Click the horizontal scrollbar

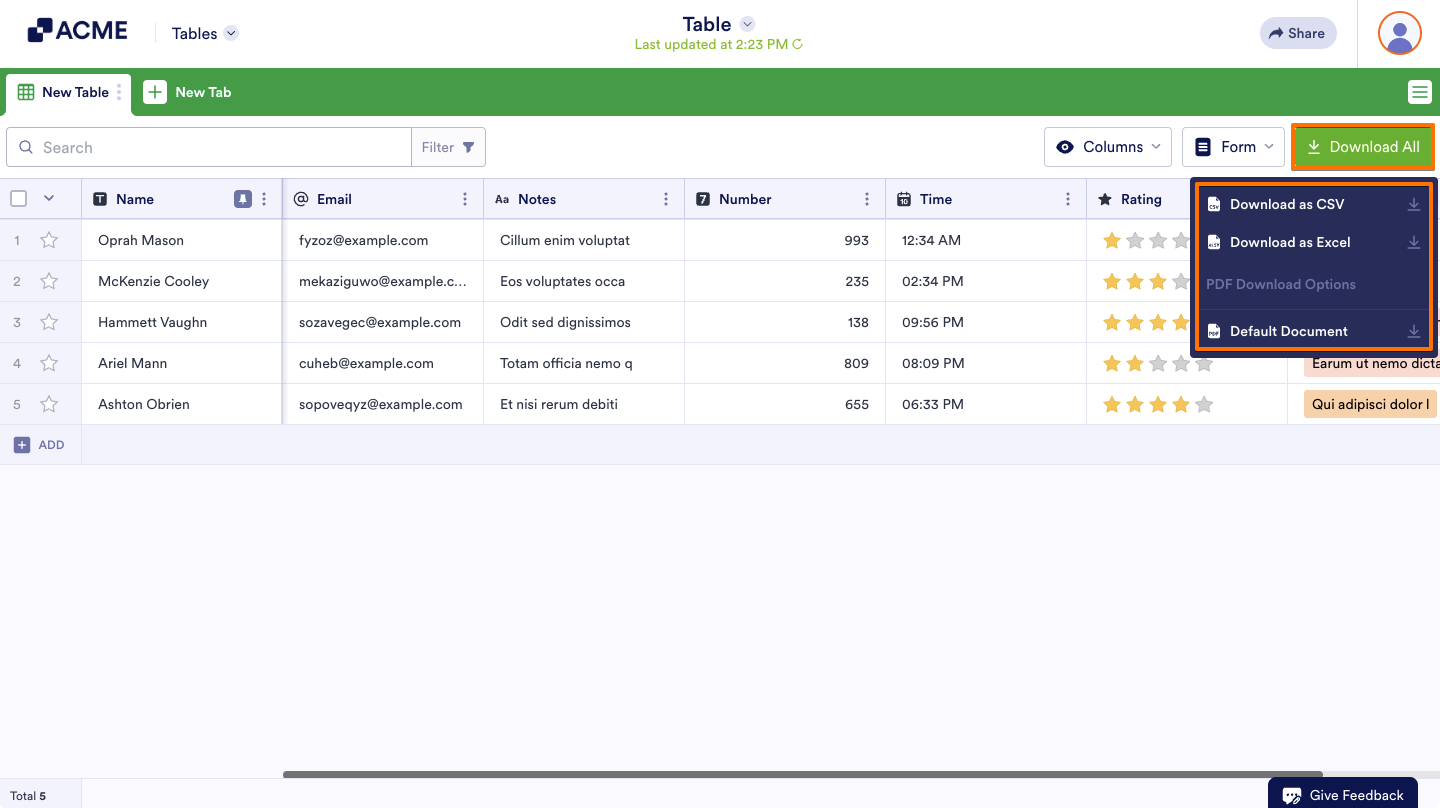pos(803,774)
